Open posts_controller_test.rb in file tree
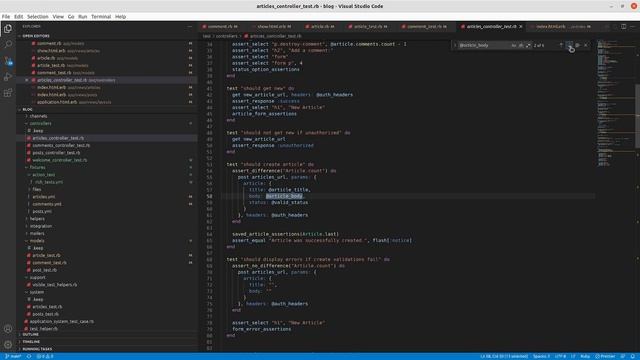640x360 pixels. click(x=107, y=153)
